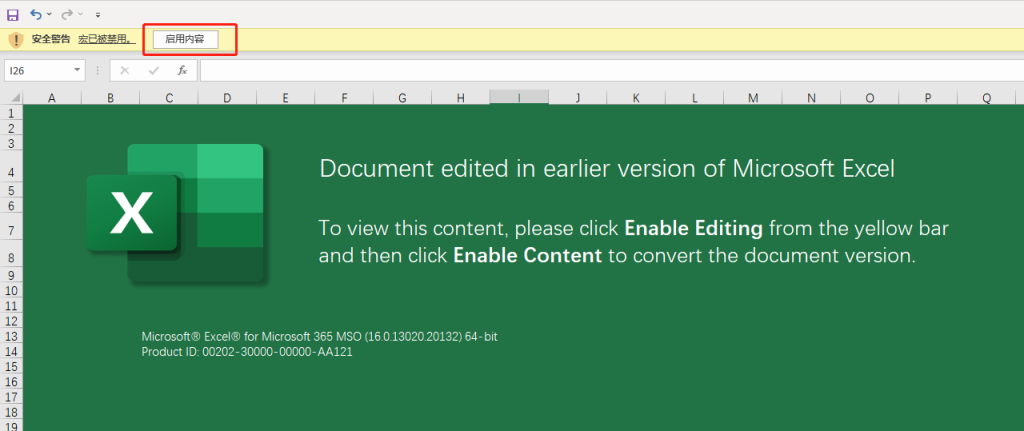Select column M header
This screenshot has height=431, width=1024.
point(753,98)
